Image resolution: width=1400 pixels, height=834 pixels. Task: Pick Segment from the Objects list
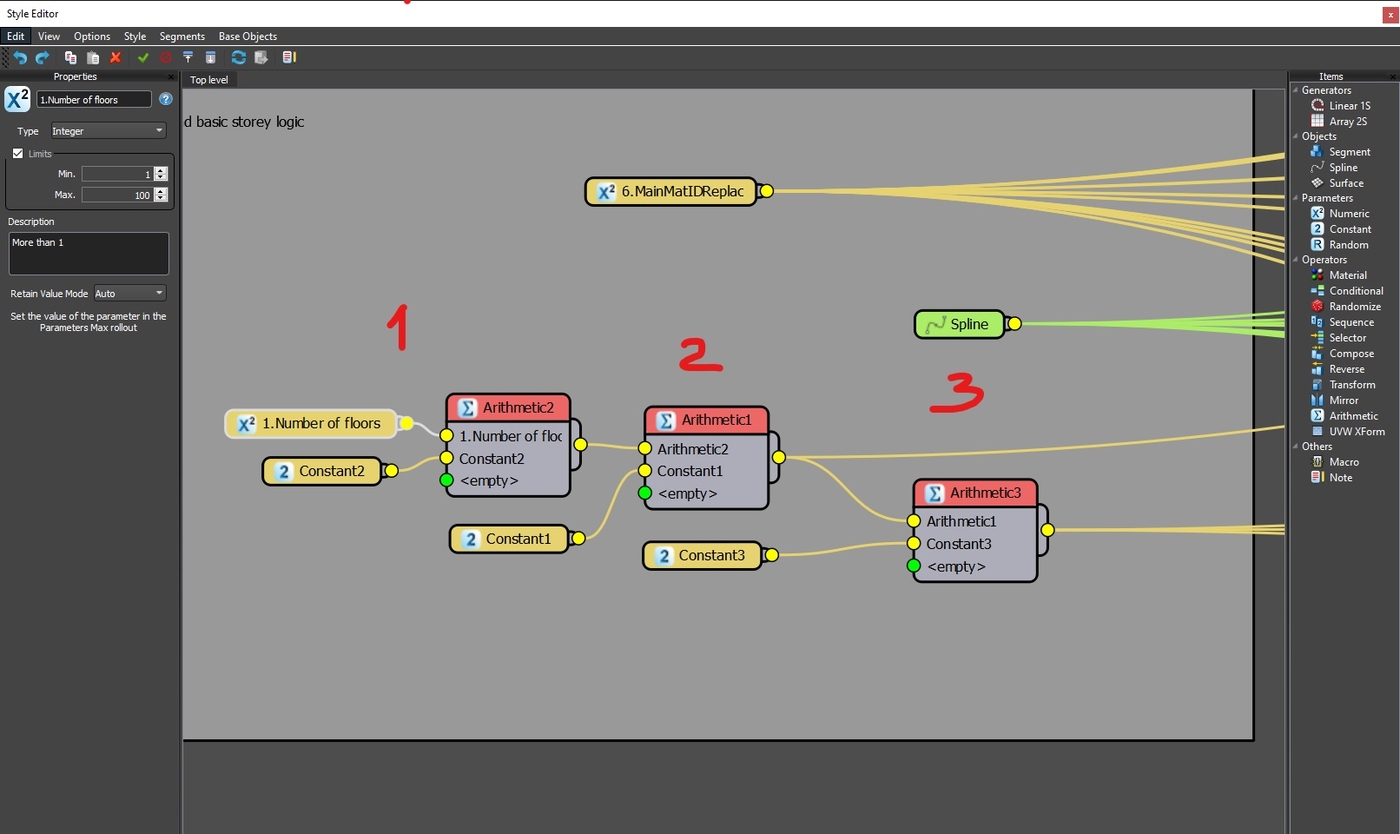click(x=1340, y=152)
